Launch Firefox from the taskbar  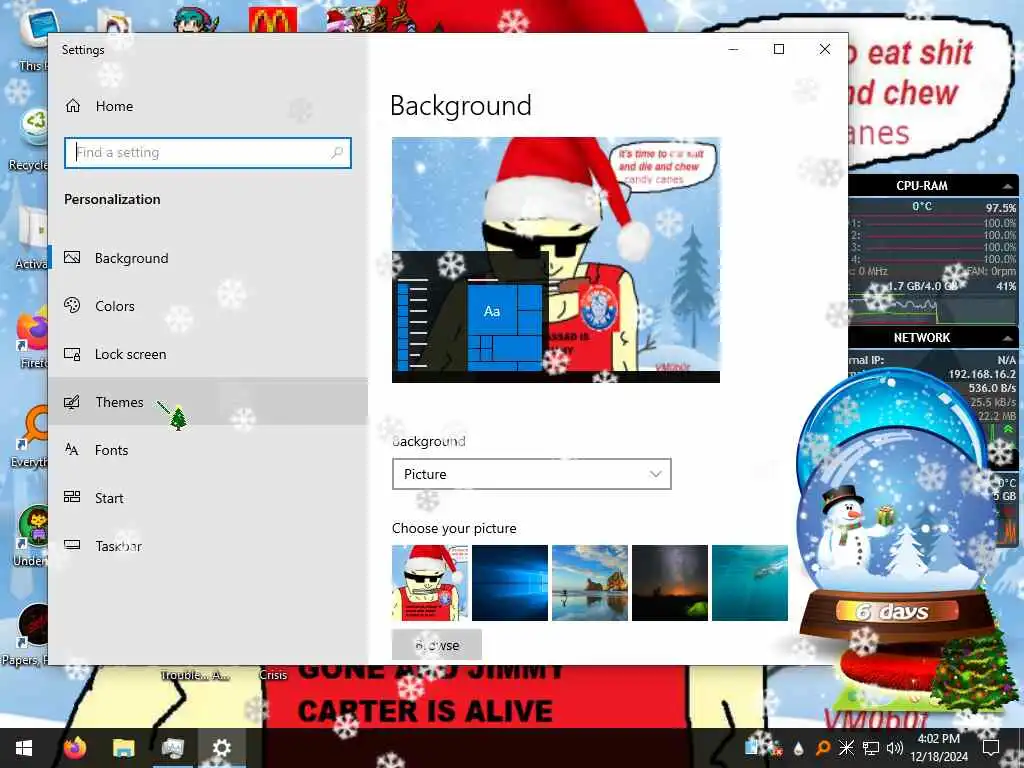click(x=74, y=748)
